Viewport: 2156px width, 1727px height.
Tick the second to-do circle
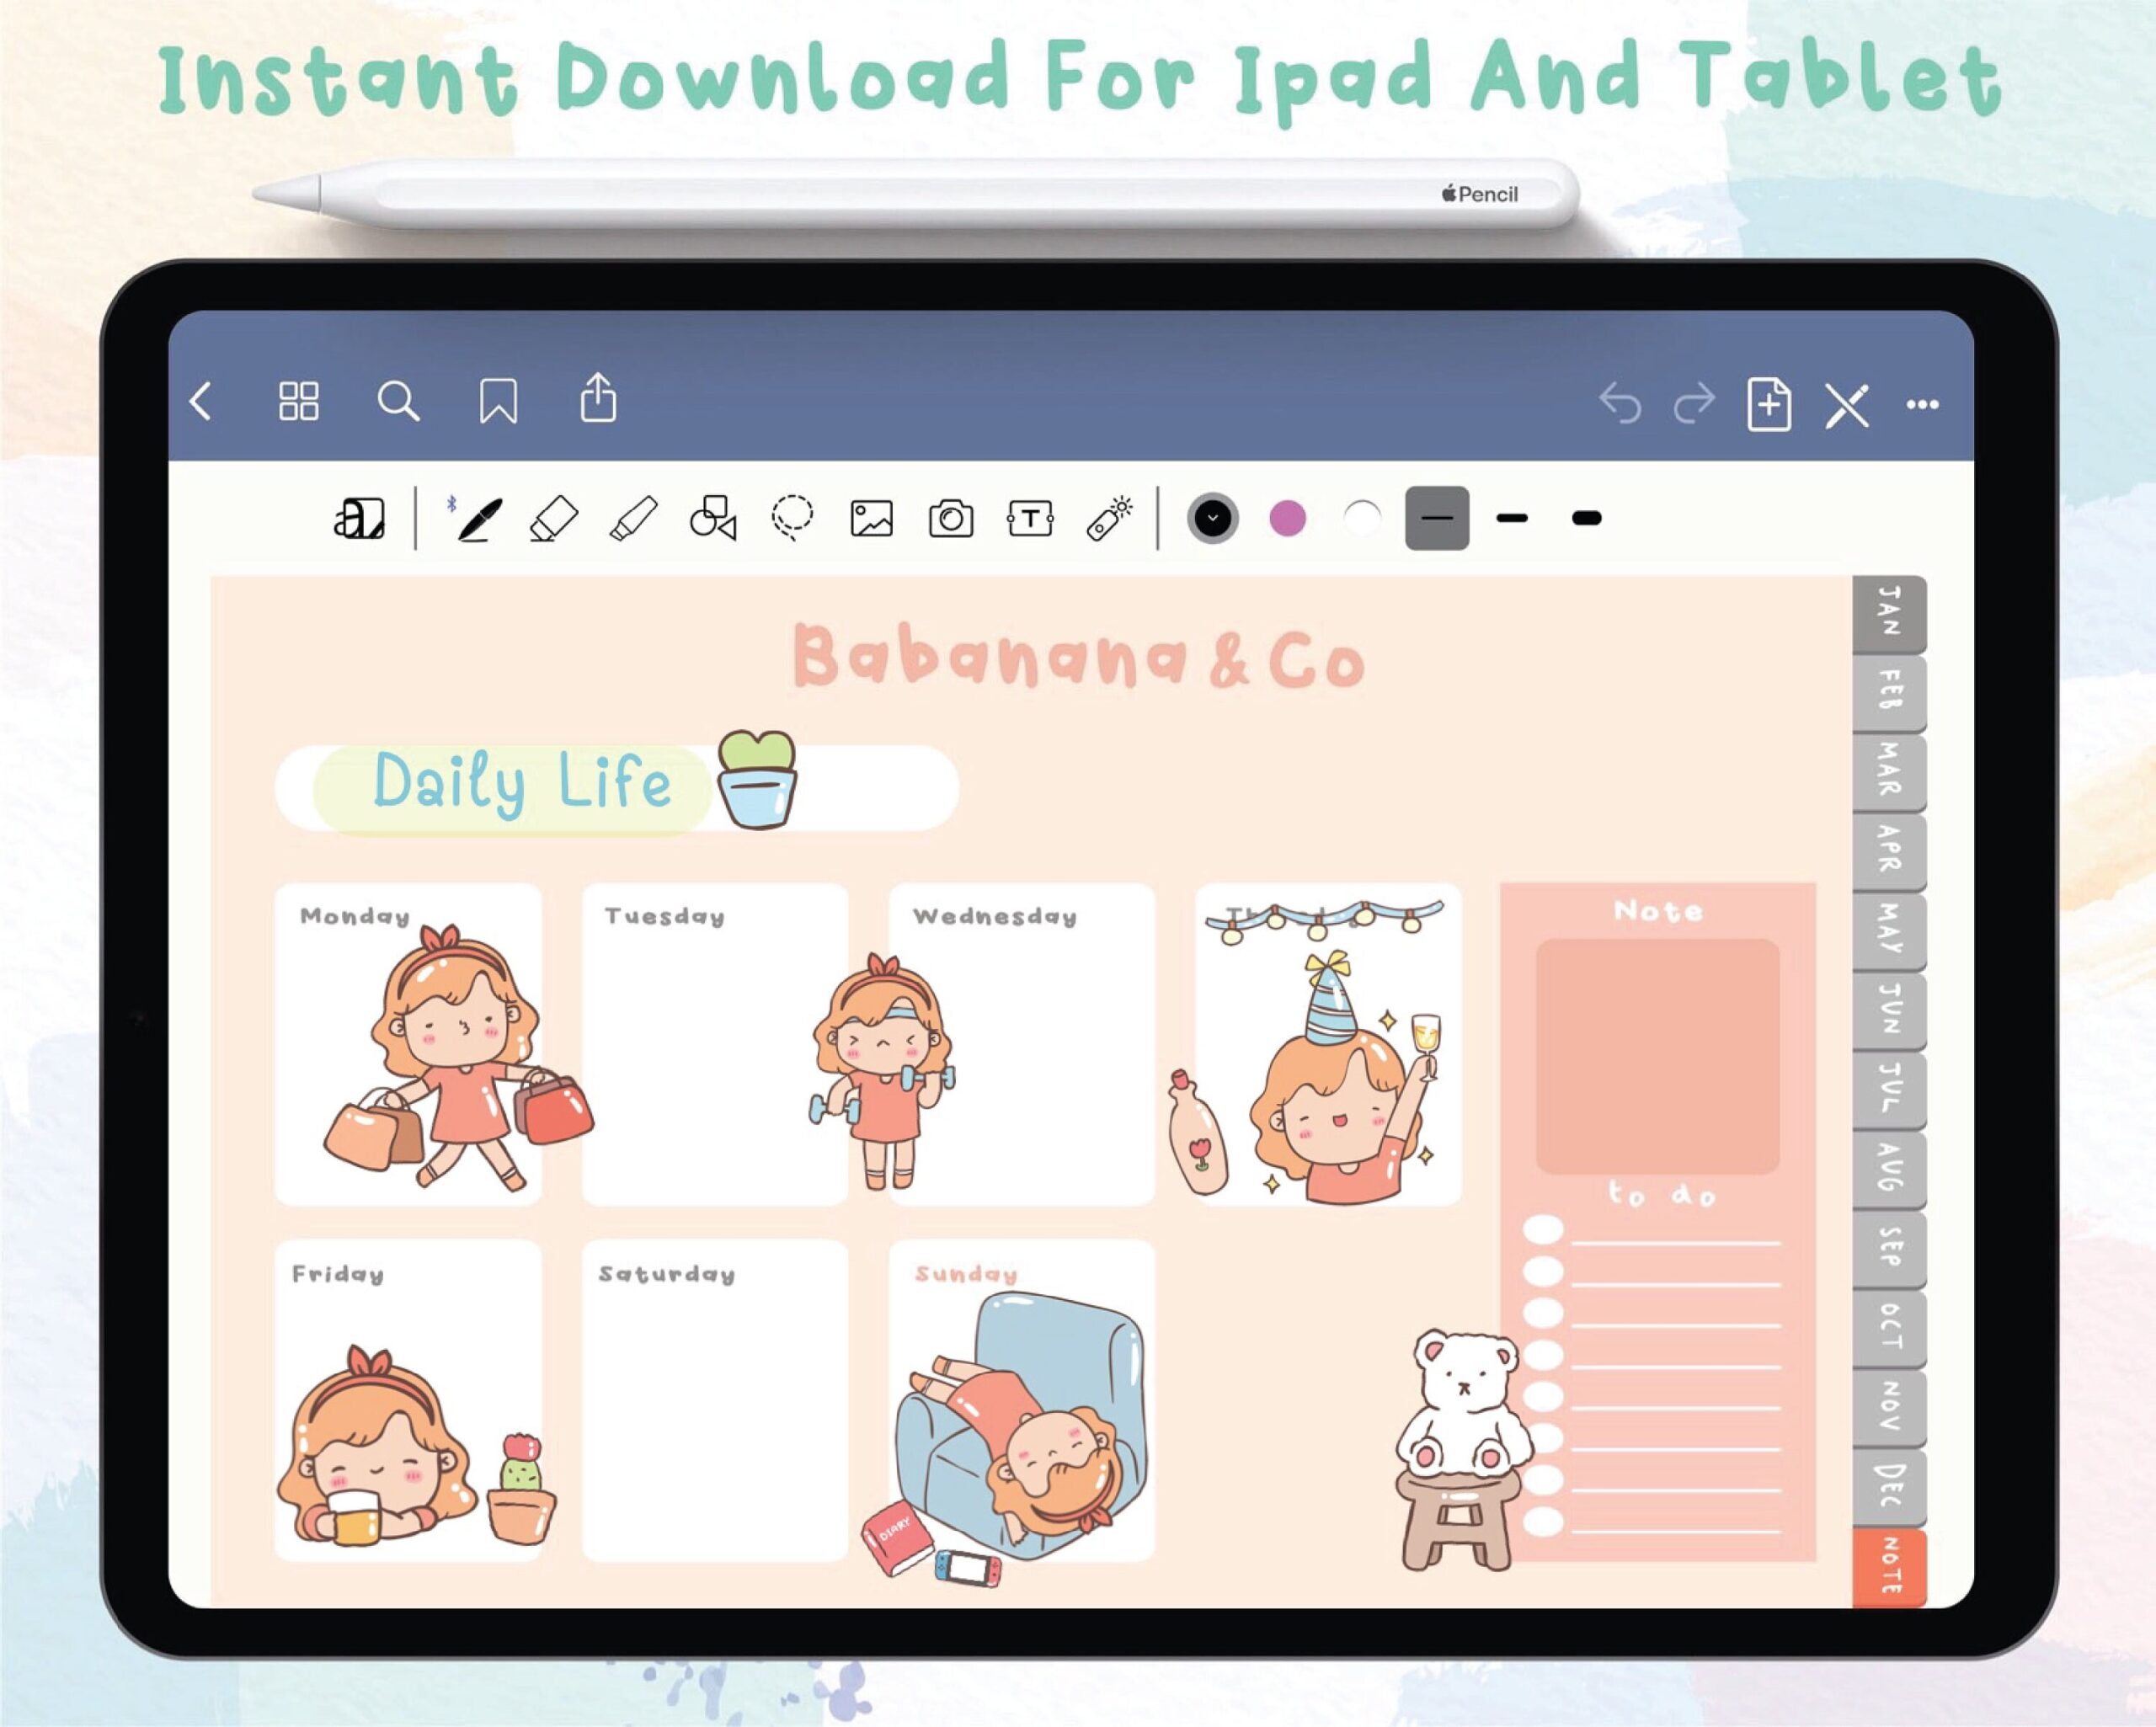point(1543,1272)
